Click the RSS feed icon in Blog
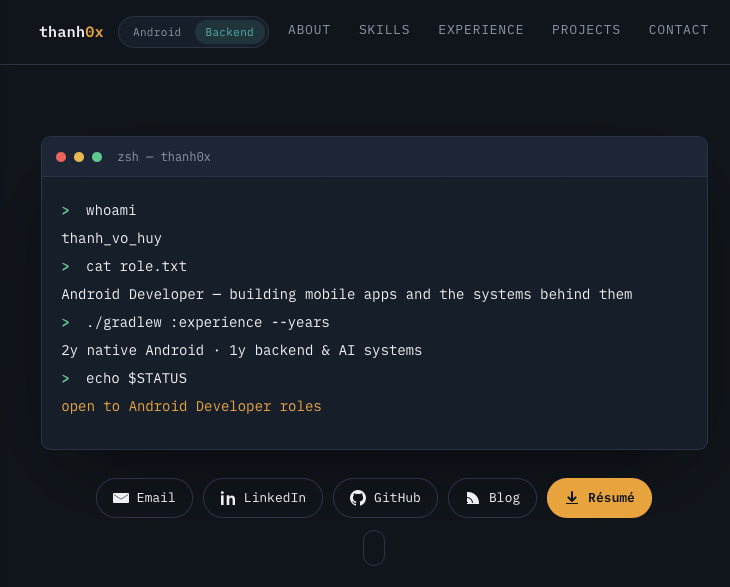The width and height of the screenshot is (730, 587). click(473, 498)
